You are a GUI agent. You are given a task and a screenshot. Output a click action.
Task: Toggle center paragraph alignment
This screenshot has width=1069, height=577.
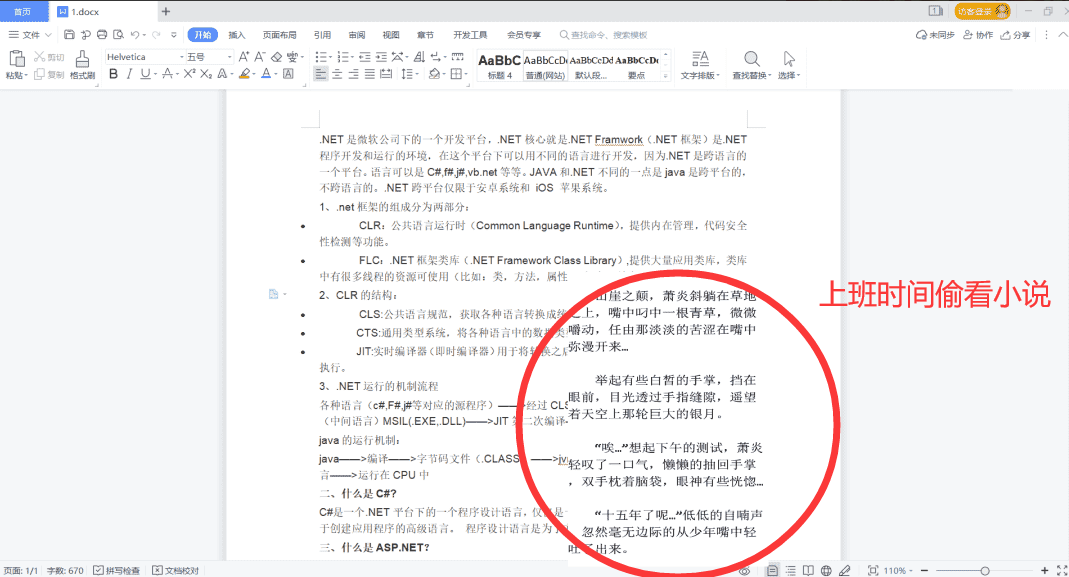coord(337,74)
